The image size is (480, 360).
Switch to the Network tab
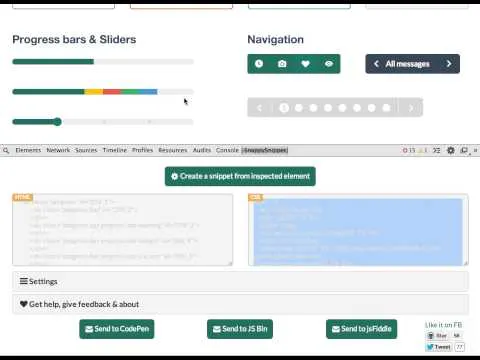point(58,150)
